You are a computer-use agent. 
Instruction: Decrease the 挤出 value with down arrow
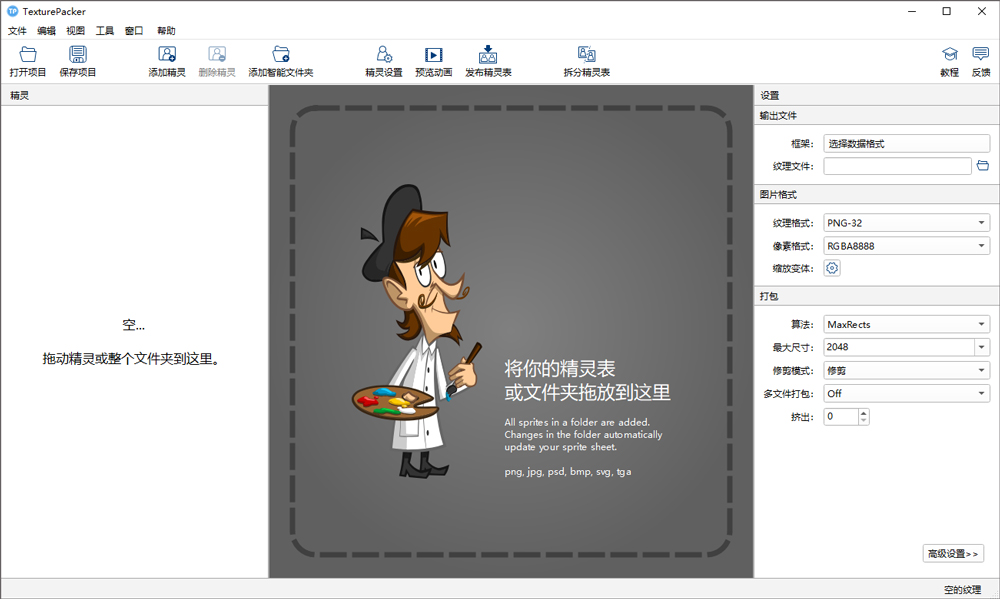click(864, 421)
